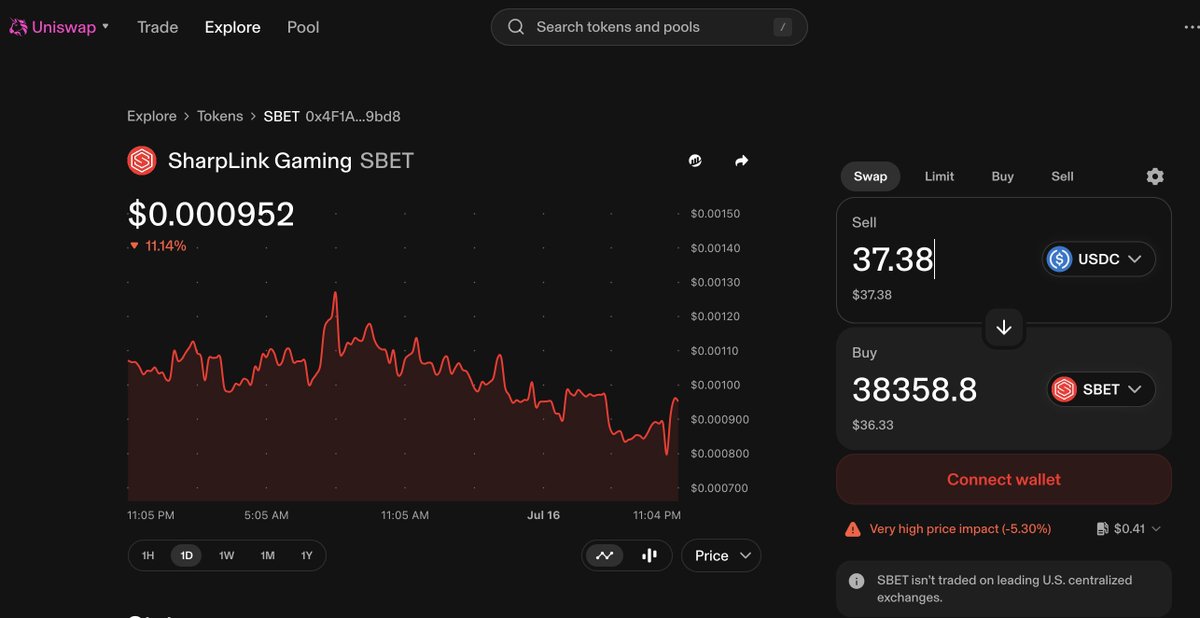
Task: Click Very high price impact warning text
Action: (960, 529)
